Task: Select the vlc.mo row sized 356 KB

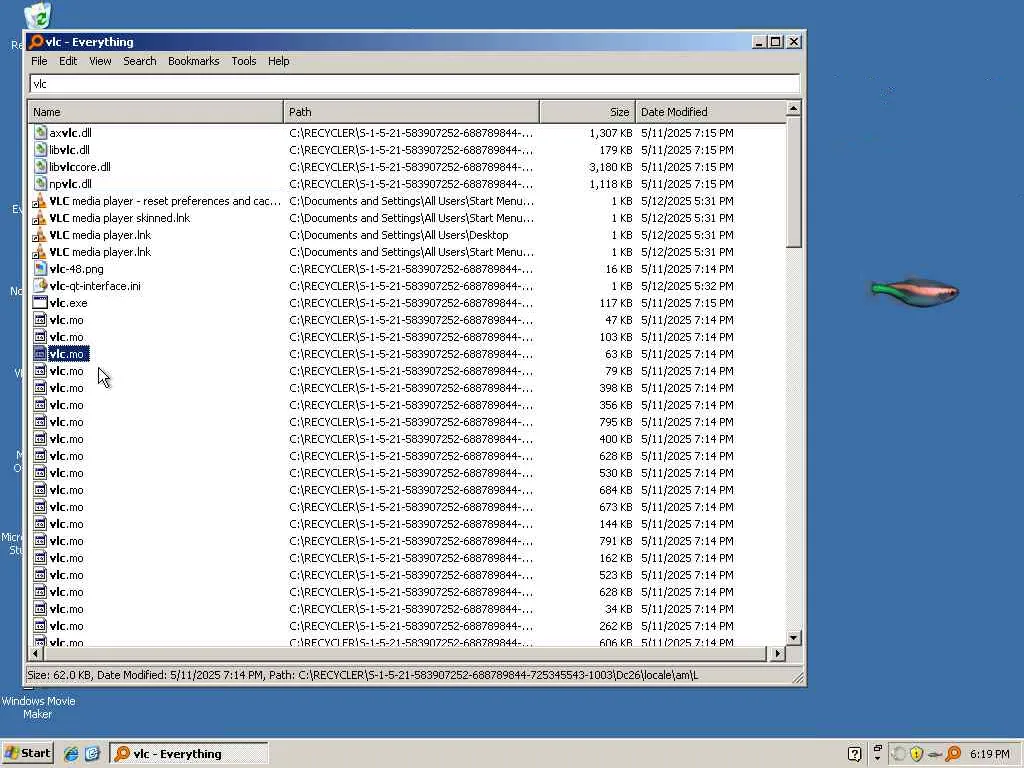Action: tap(407, 405)
